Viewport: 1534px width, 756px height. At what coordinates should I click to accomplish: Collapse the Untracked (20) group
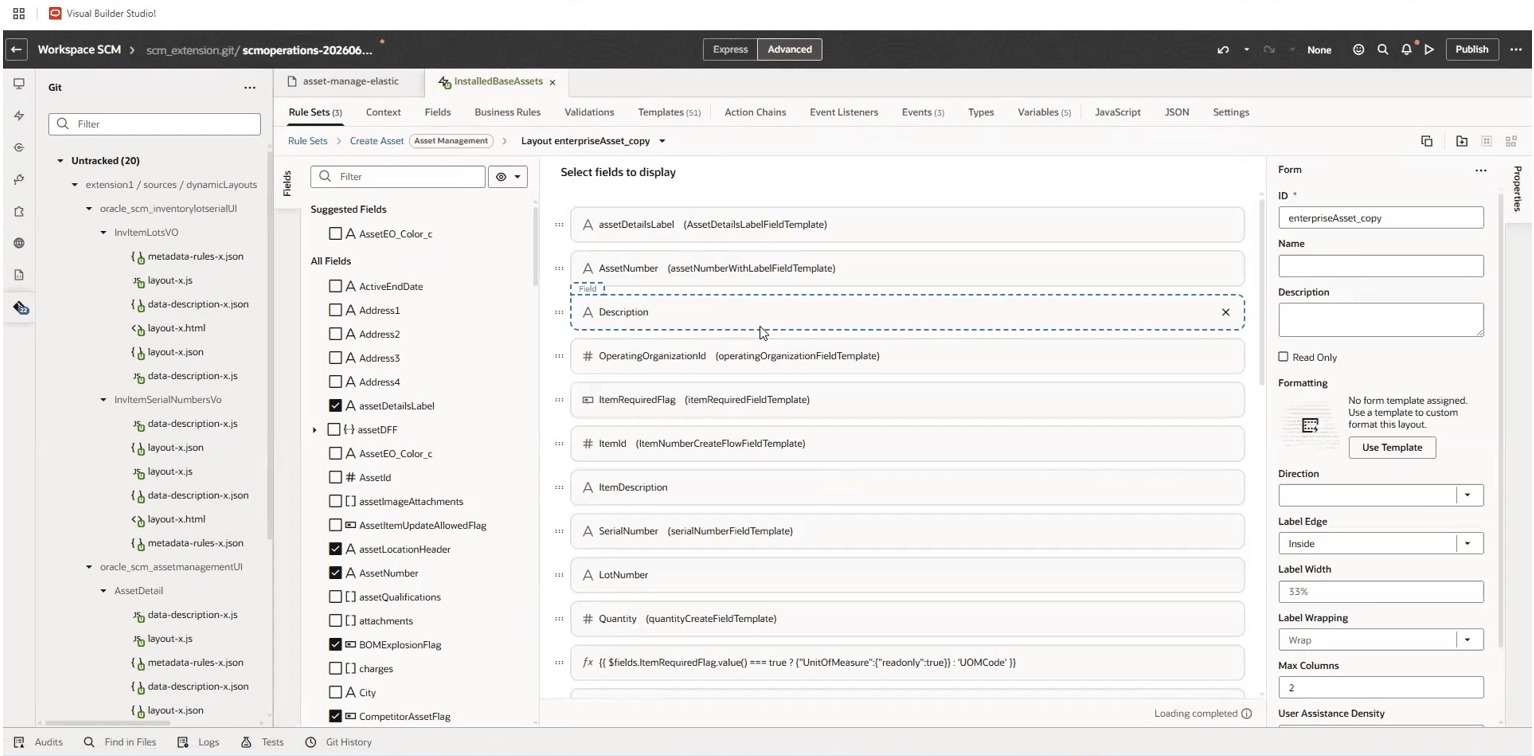point(61,161)
